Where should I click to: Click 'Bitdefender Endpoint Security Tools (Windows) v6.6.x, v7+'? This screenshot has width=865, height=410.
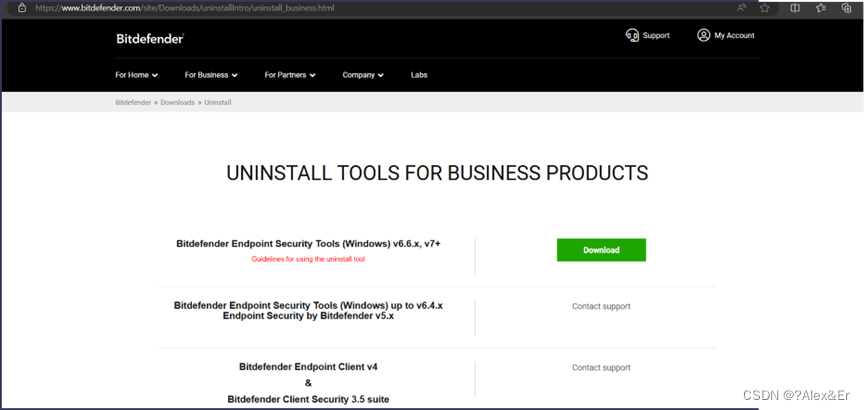point(308,243)
